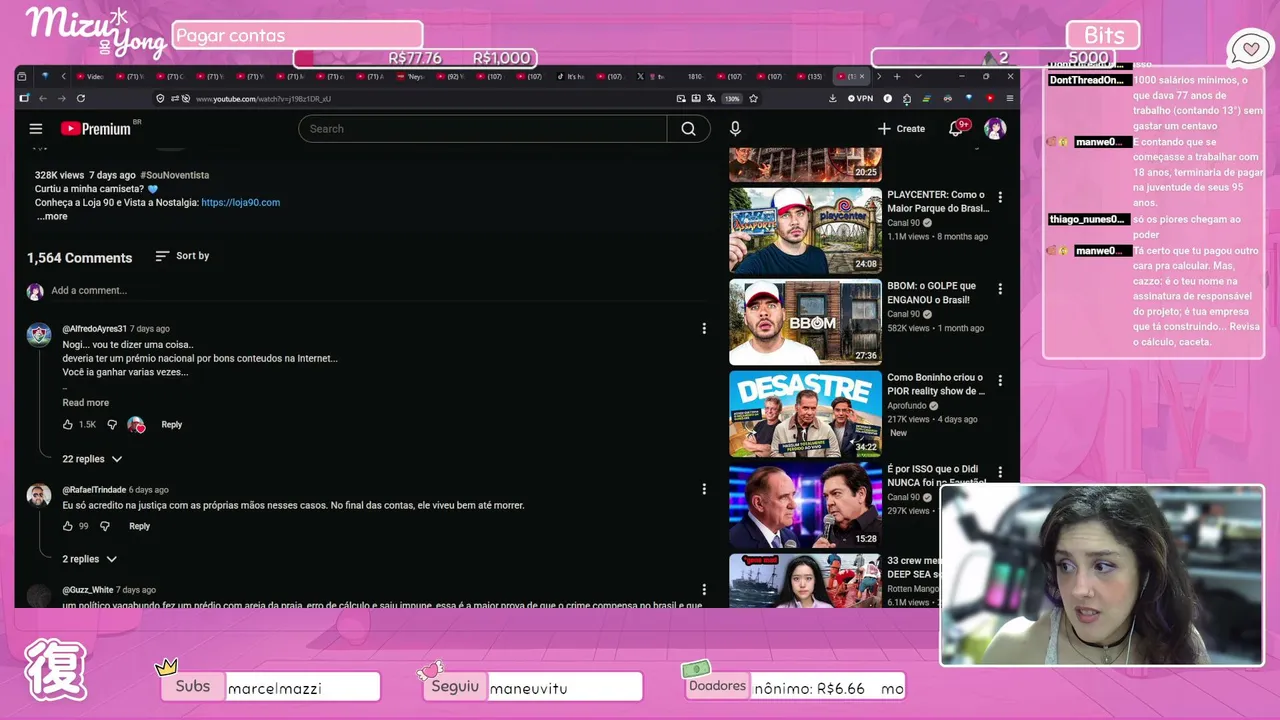Open @Guzz_White channel name
This screenshot has height=720, width=1280.
point(87,590)
